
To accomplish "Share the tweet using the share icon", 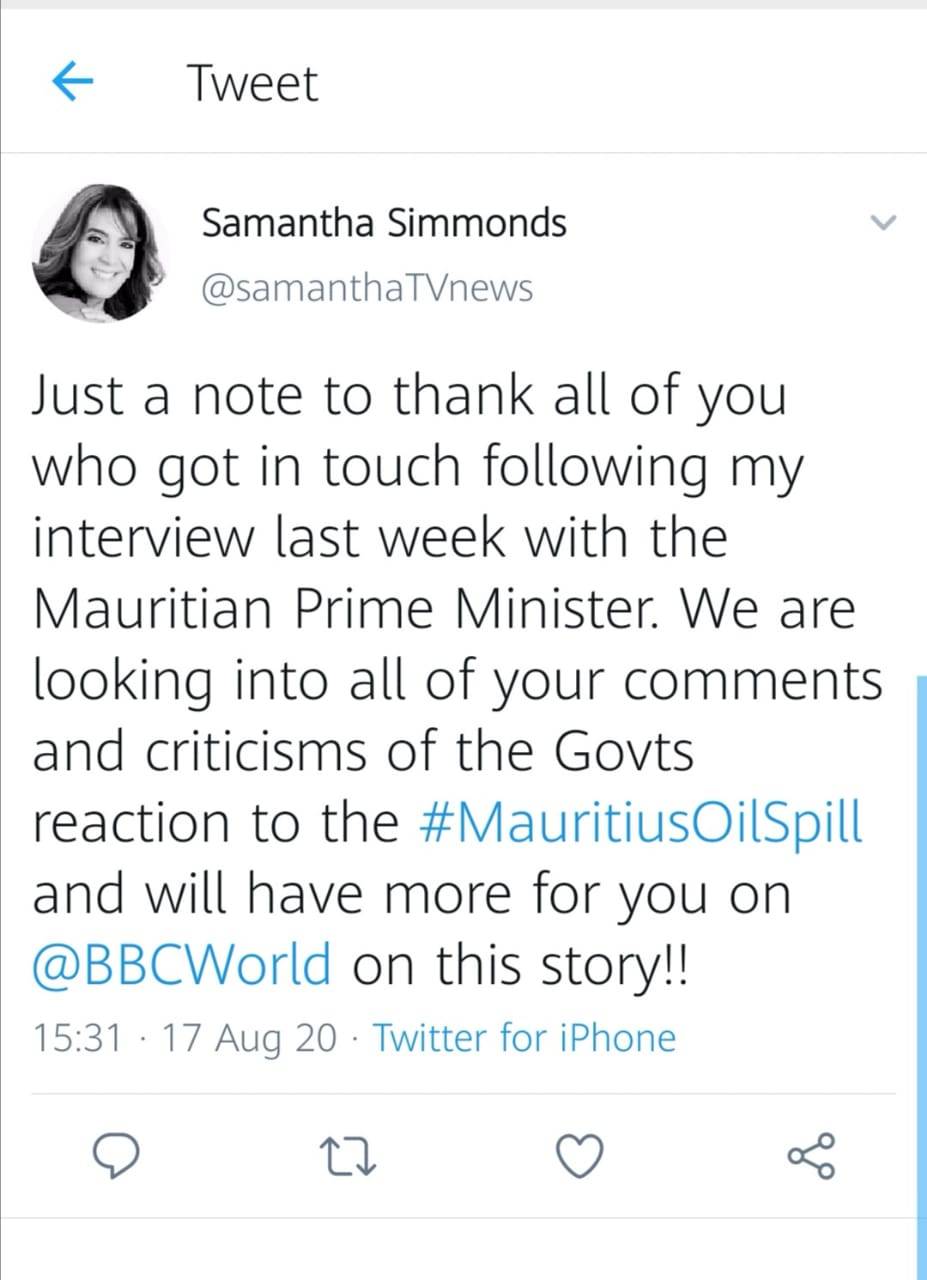I will (x=808, y=1158).
